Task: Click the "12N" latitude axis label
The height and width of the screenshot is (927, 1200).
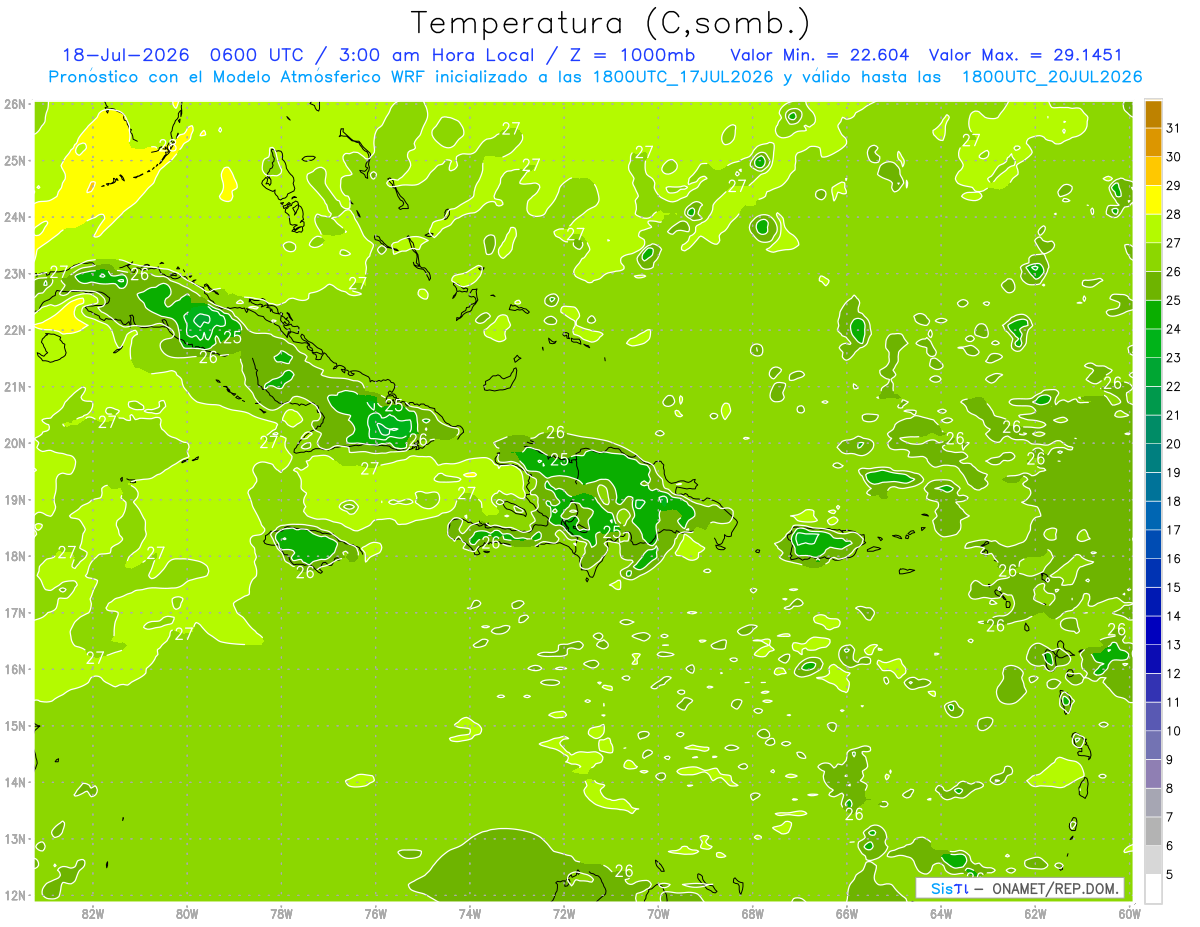Action: [x=16, y=895]
